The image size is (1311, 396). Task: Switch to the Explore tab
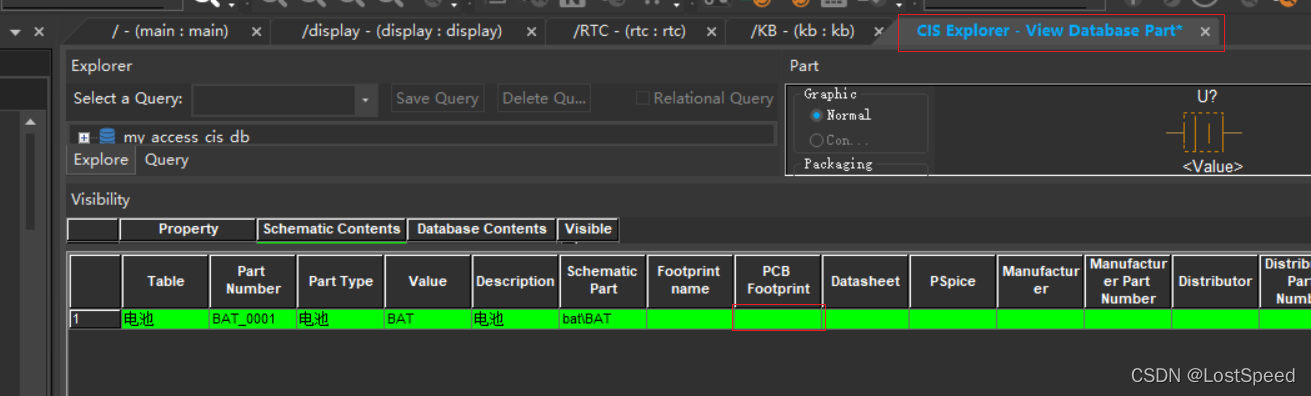101,160
